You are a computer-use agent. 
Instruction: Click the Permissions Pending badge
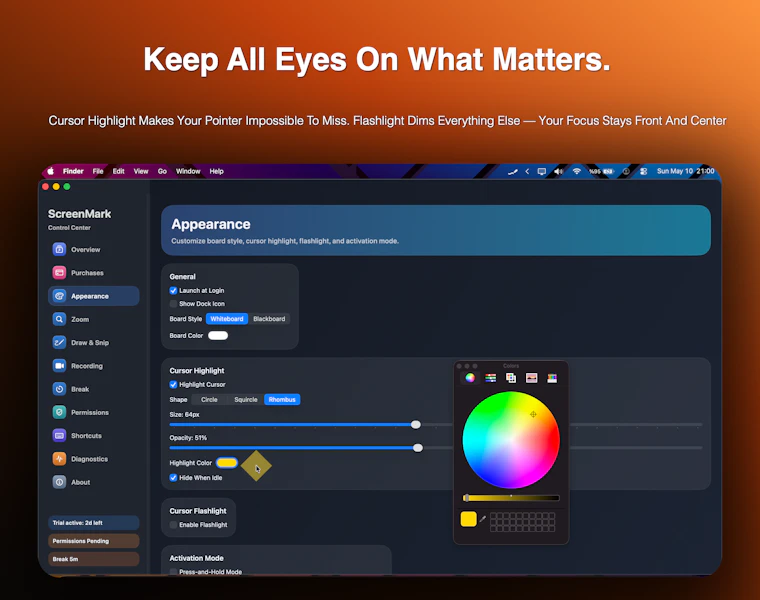pyautogui.click(x=94, y=541)
